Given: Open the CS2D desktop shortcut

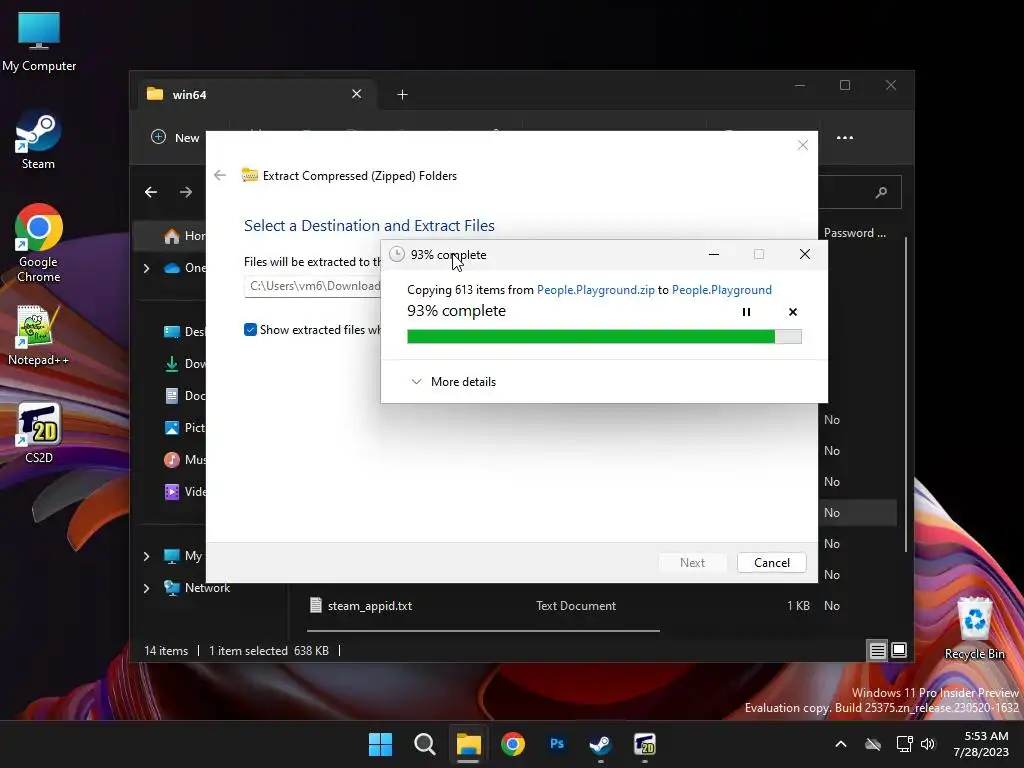Looking at the screenshot, I should [39, 432].
